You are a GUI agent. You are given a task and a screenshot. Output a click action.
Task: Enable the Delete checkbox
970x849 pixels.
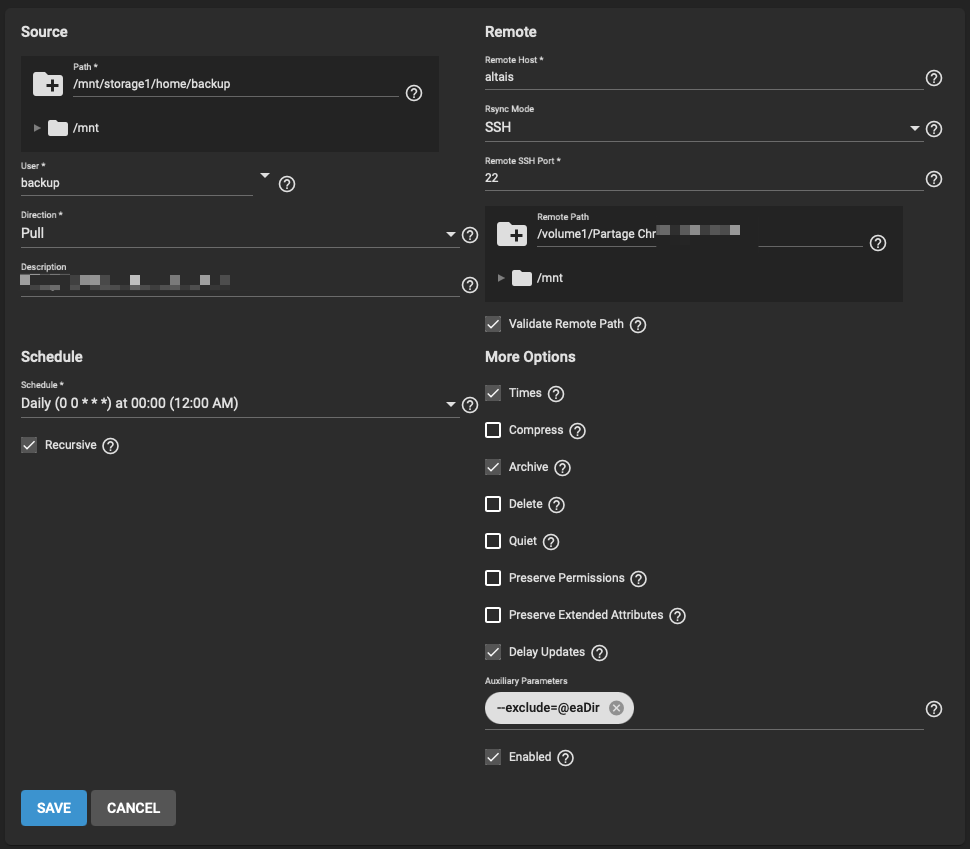point(493,504)
